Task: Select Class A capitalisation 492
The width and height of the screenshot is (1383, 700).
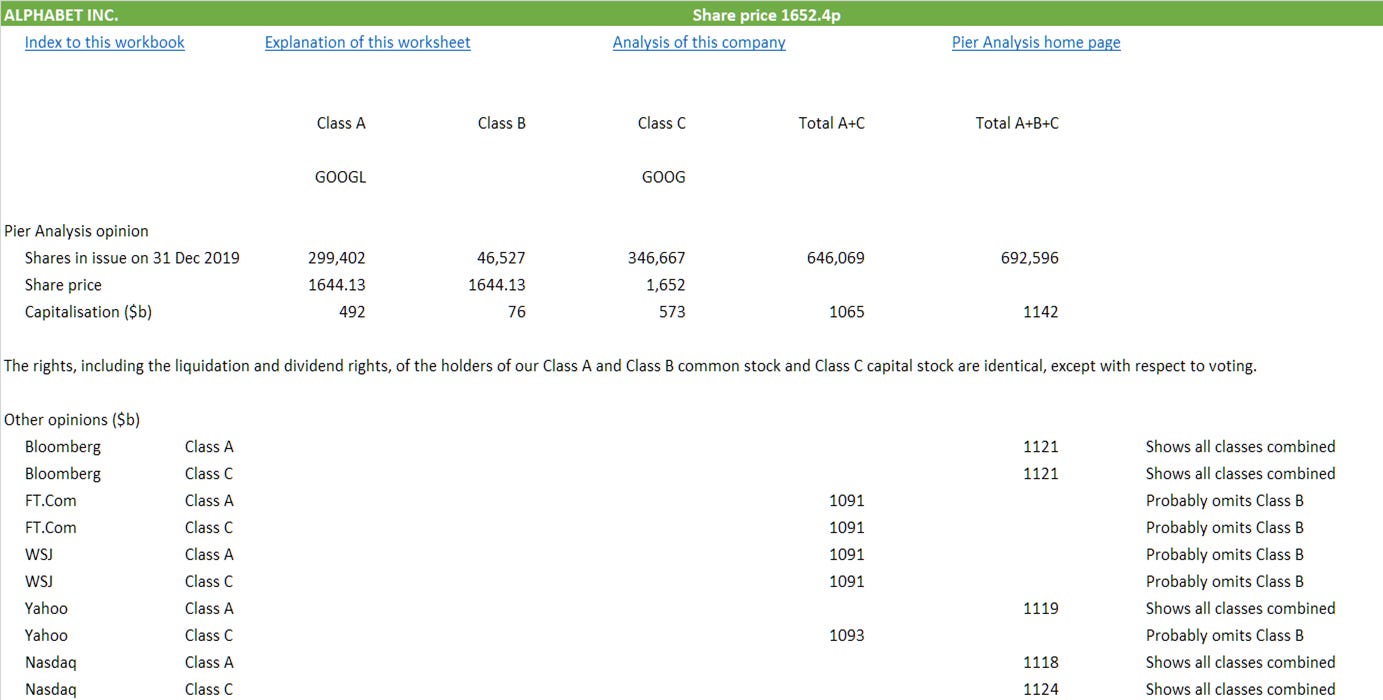Action: point(352,312)
